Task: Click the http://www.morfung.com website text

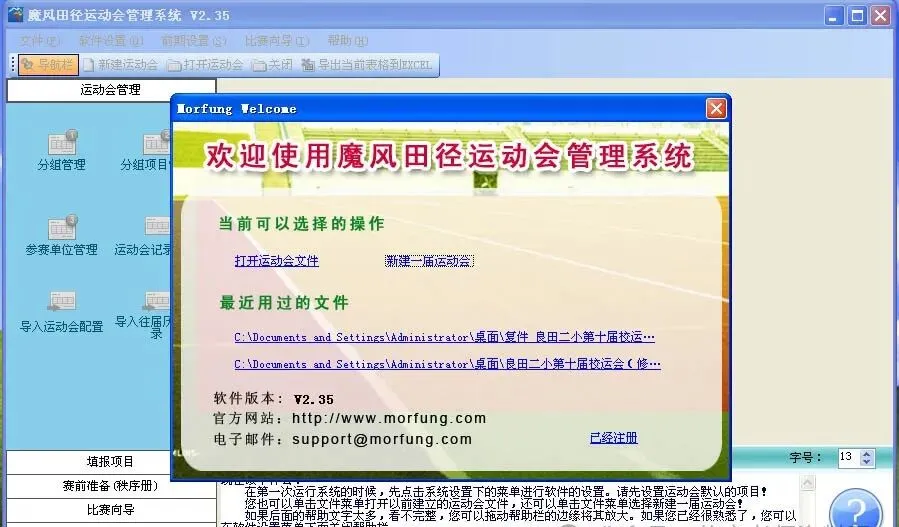Action: coord(389,418)
